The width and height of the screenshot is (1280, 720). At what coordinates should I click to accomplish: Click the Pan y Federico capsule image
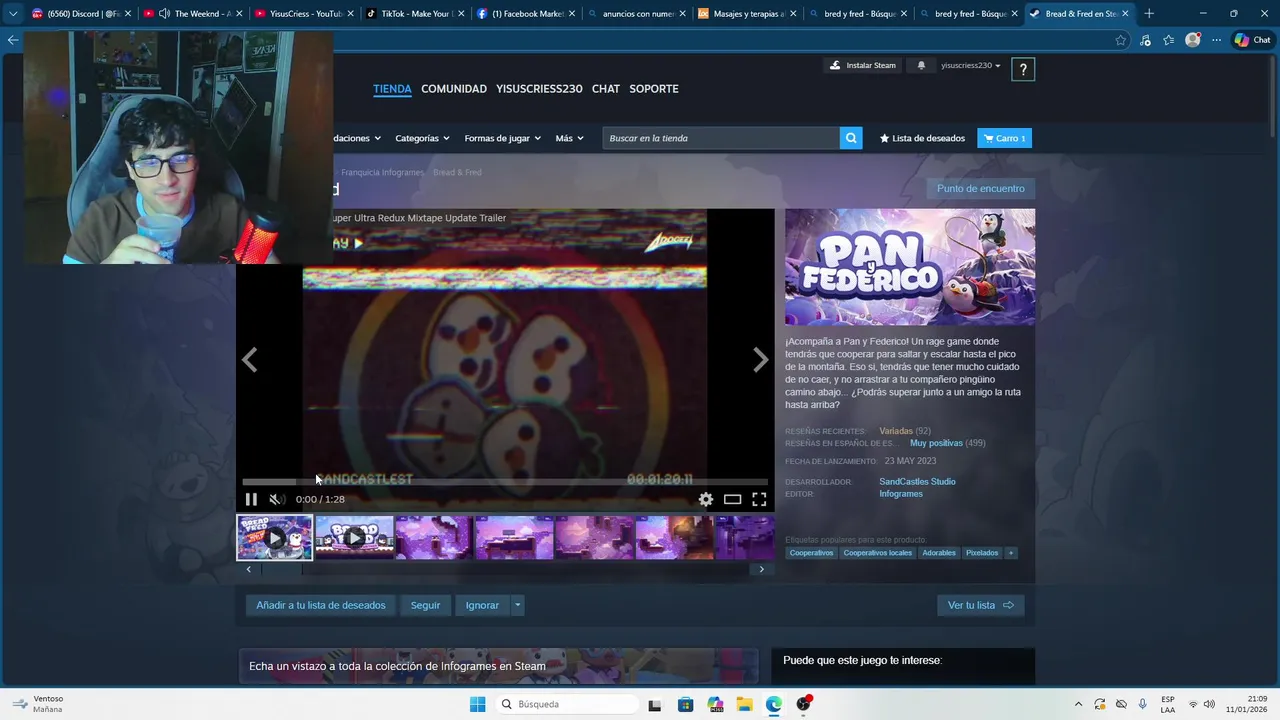tap(910, 267)
